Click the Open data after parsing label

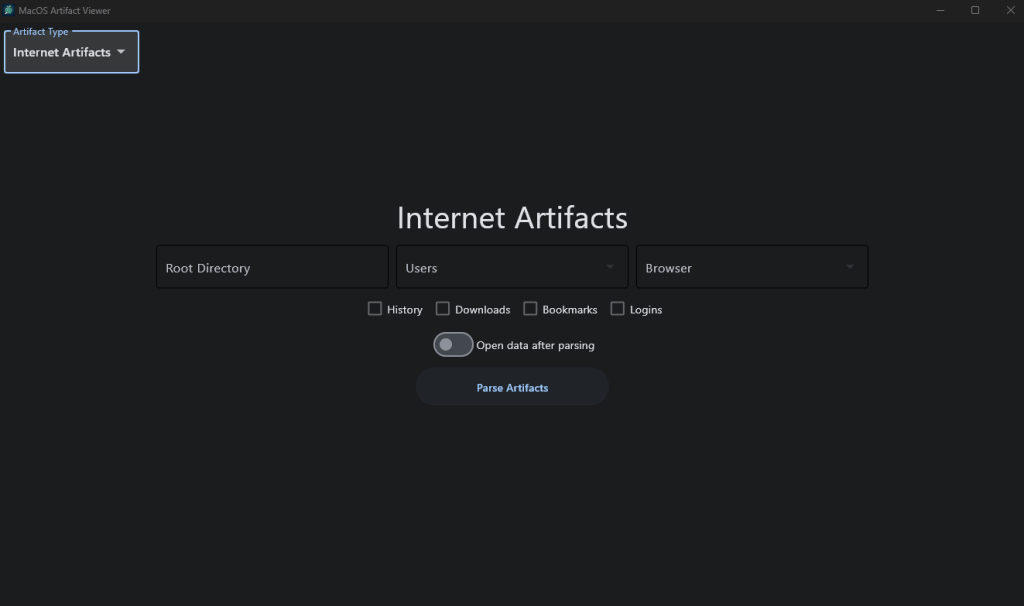[535, 346]
